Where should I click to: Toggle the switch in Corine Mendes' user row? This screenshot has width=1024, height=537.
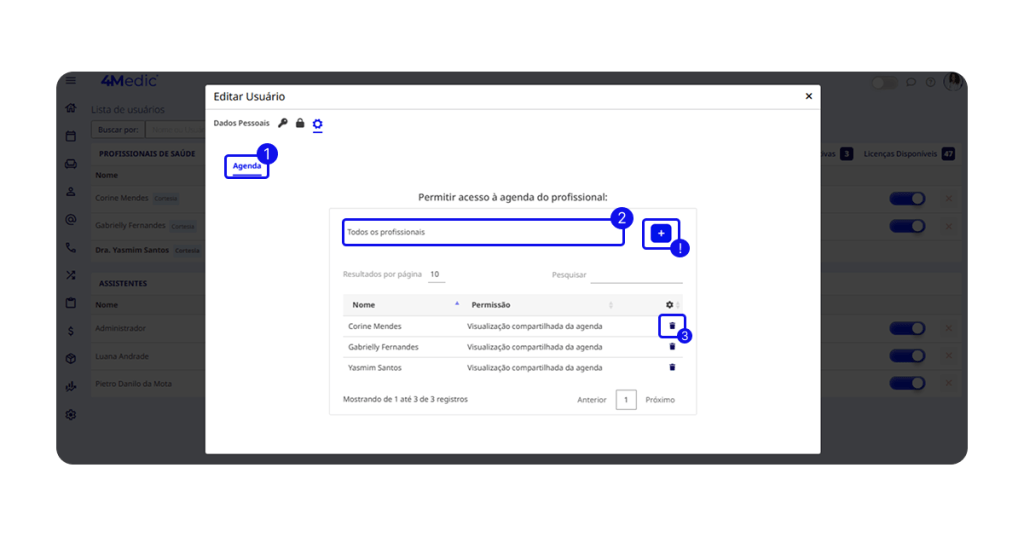(907, 199)
